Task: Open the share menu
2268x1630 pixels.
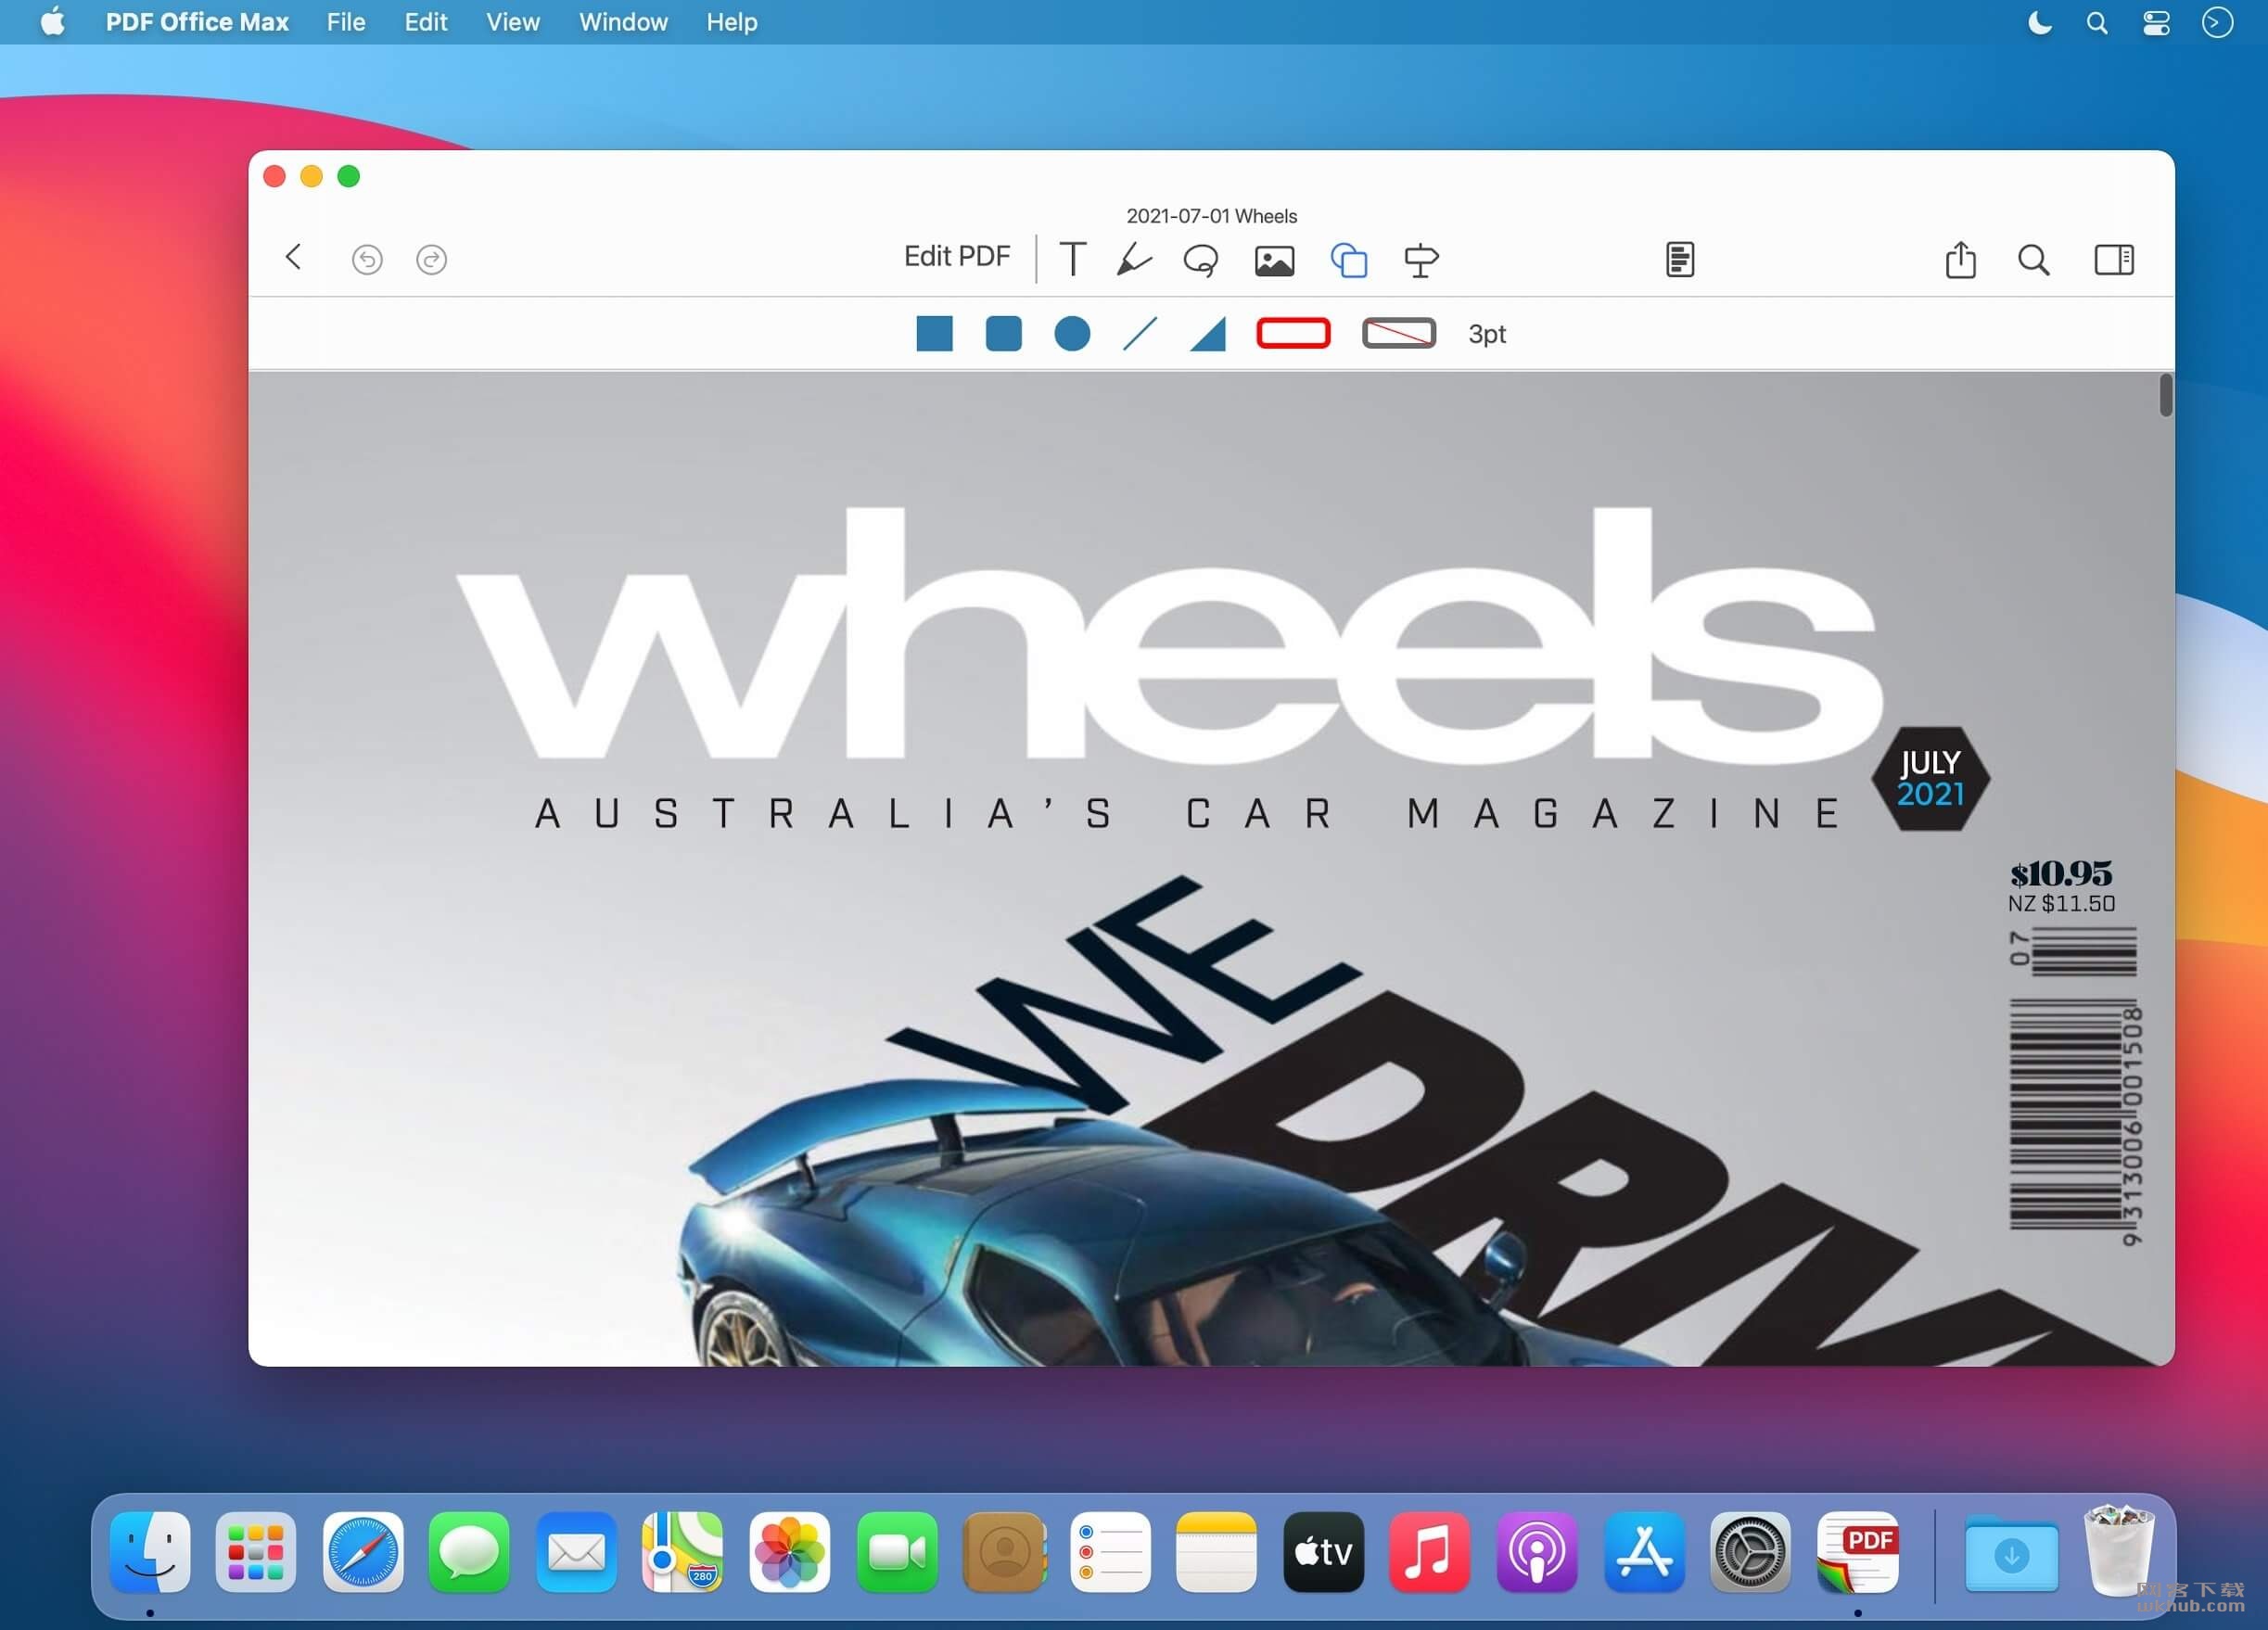Action: (x=1960, y=259)
